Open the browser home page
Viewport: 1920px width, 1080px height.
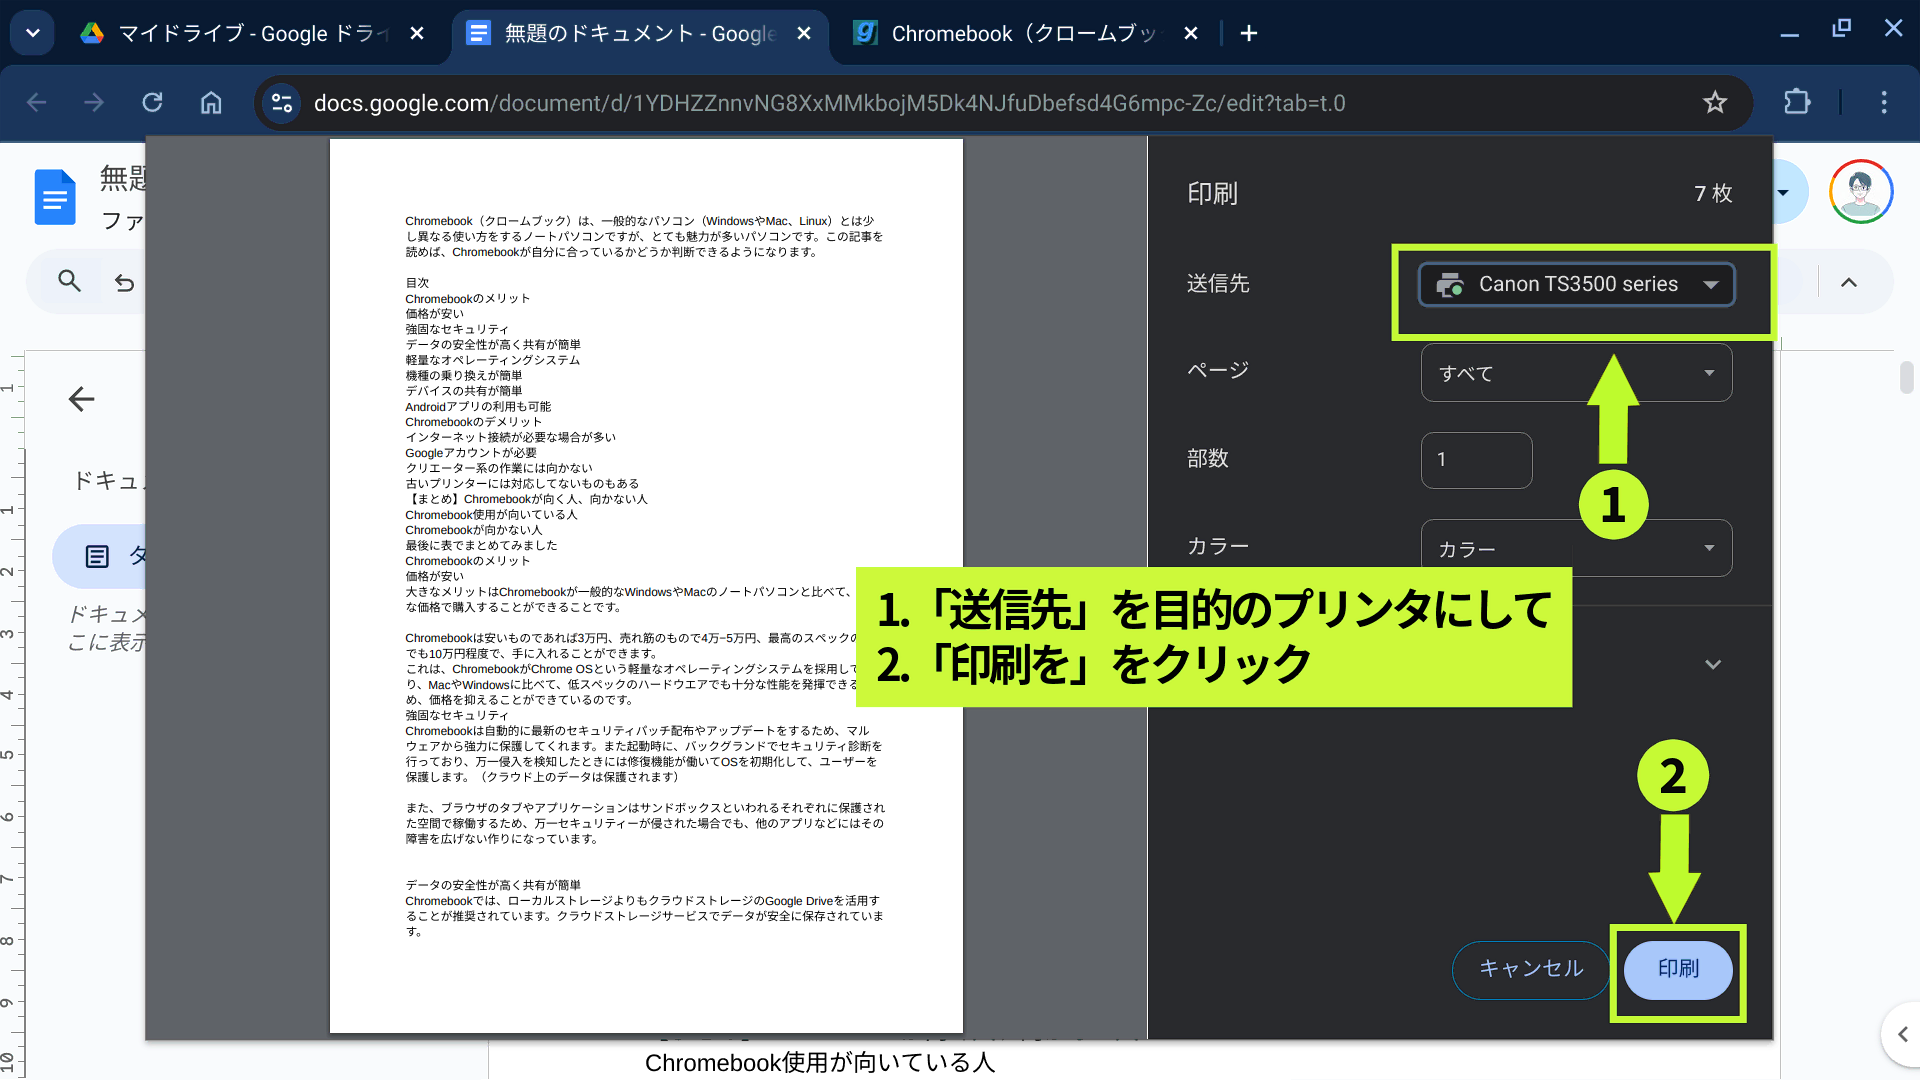(211, 102)
